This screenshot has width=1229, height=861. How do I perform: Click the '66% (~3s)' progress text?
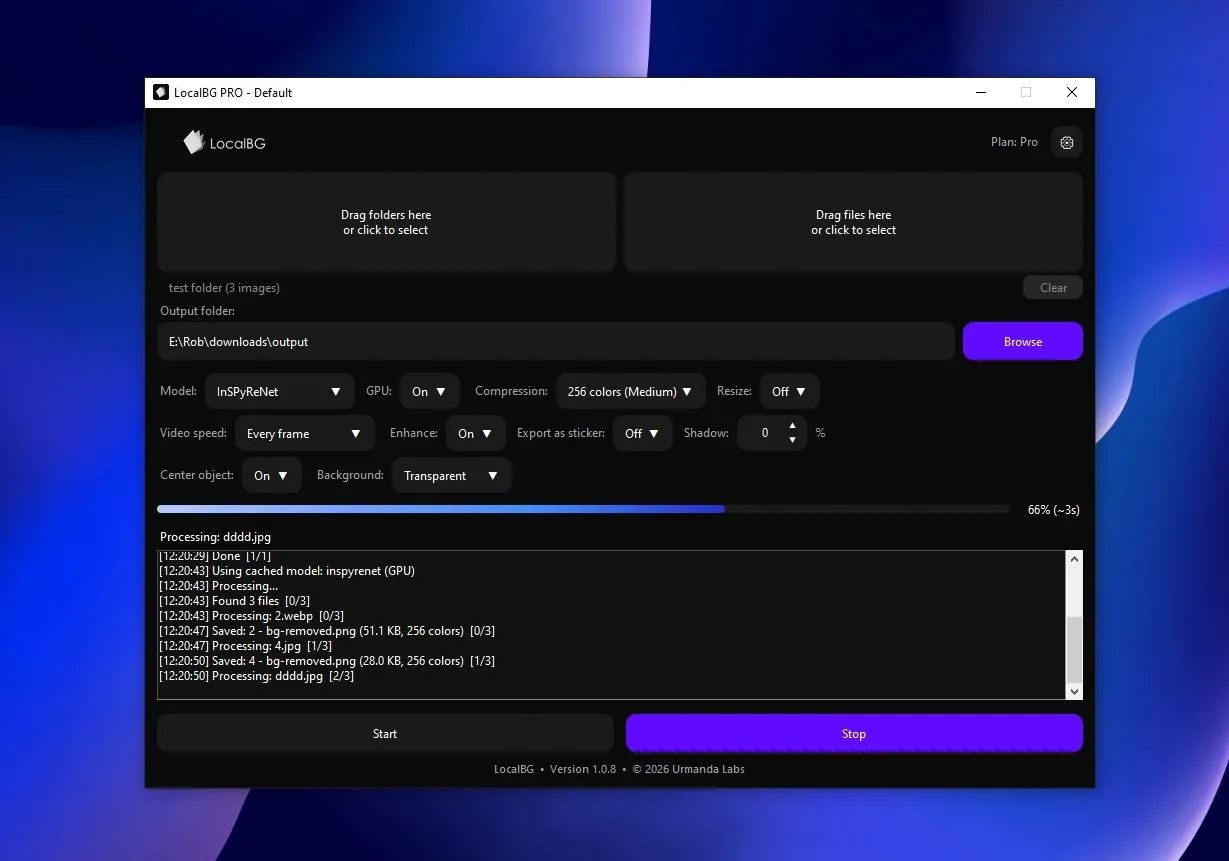pos(1053,510)
